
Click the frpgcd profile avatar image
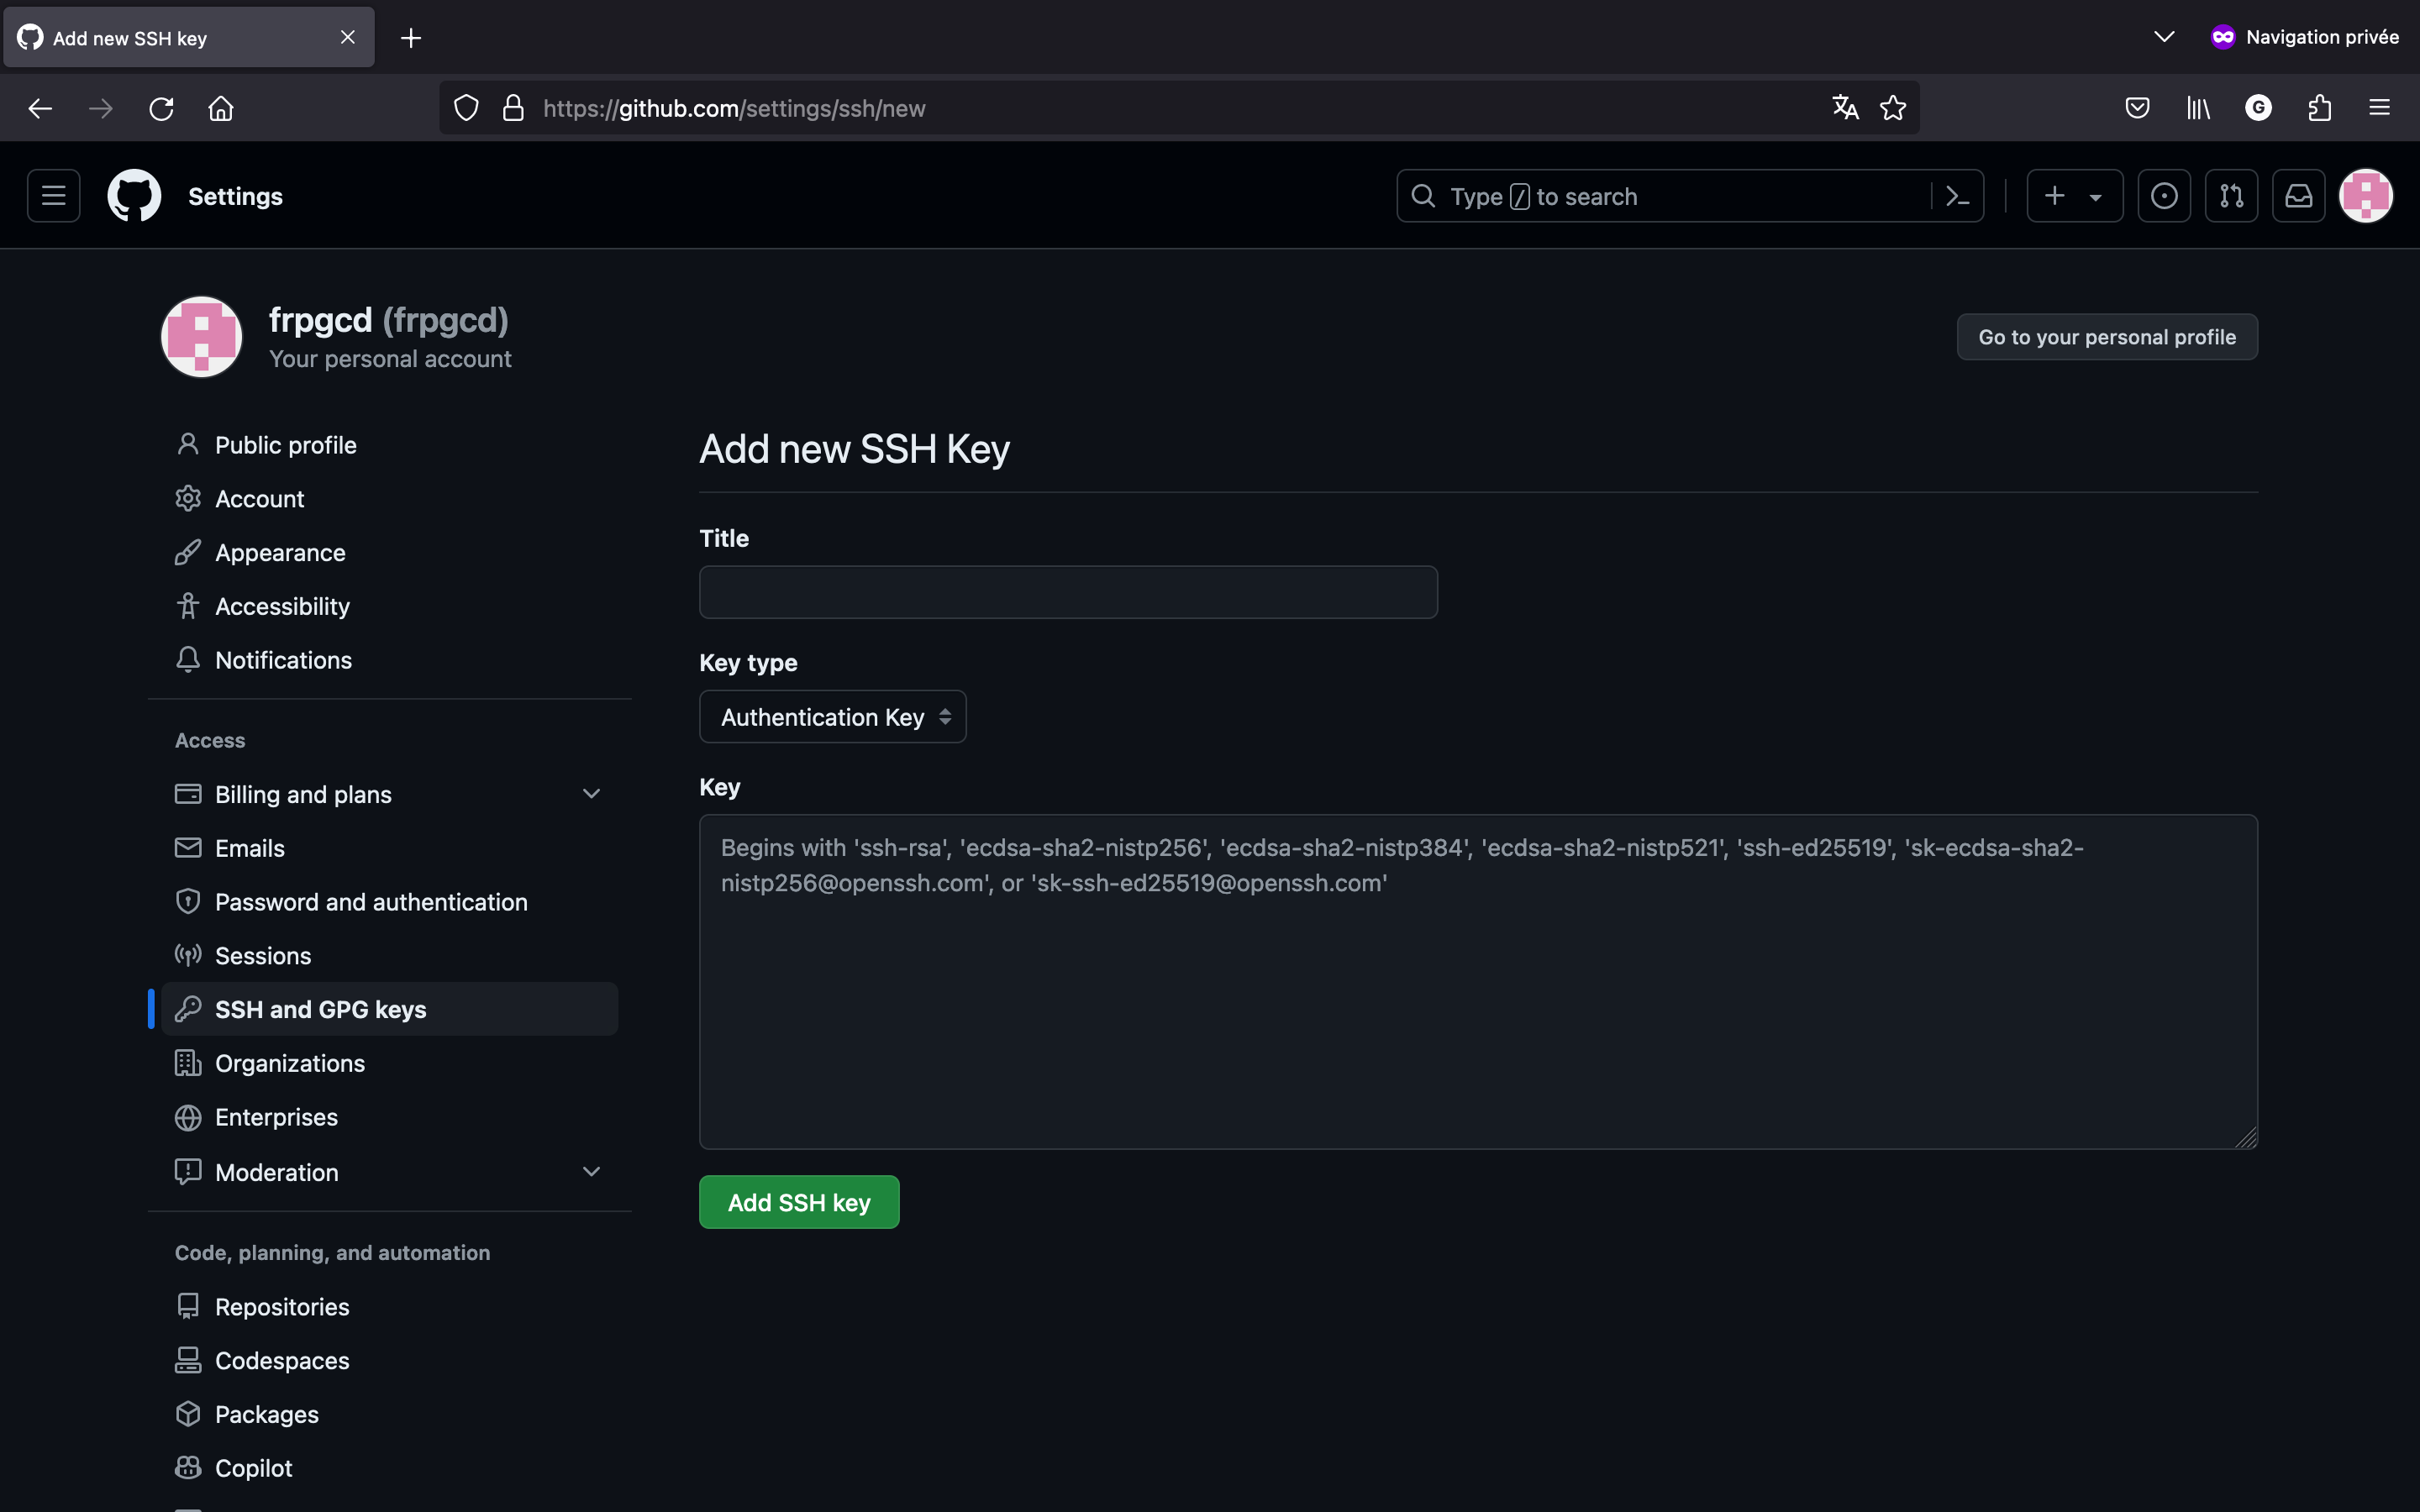pyautogui.click(x=202, y=337)
